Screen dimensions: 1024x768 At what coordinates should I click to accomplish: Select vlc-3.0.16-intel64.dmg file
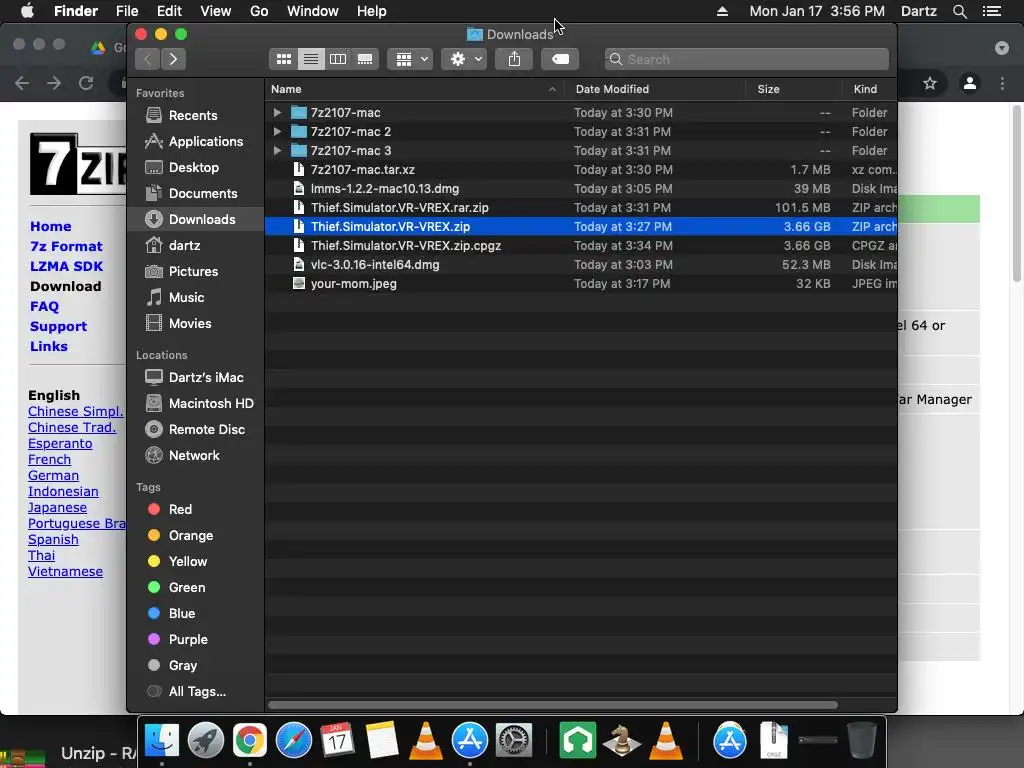(581, 264)
